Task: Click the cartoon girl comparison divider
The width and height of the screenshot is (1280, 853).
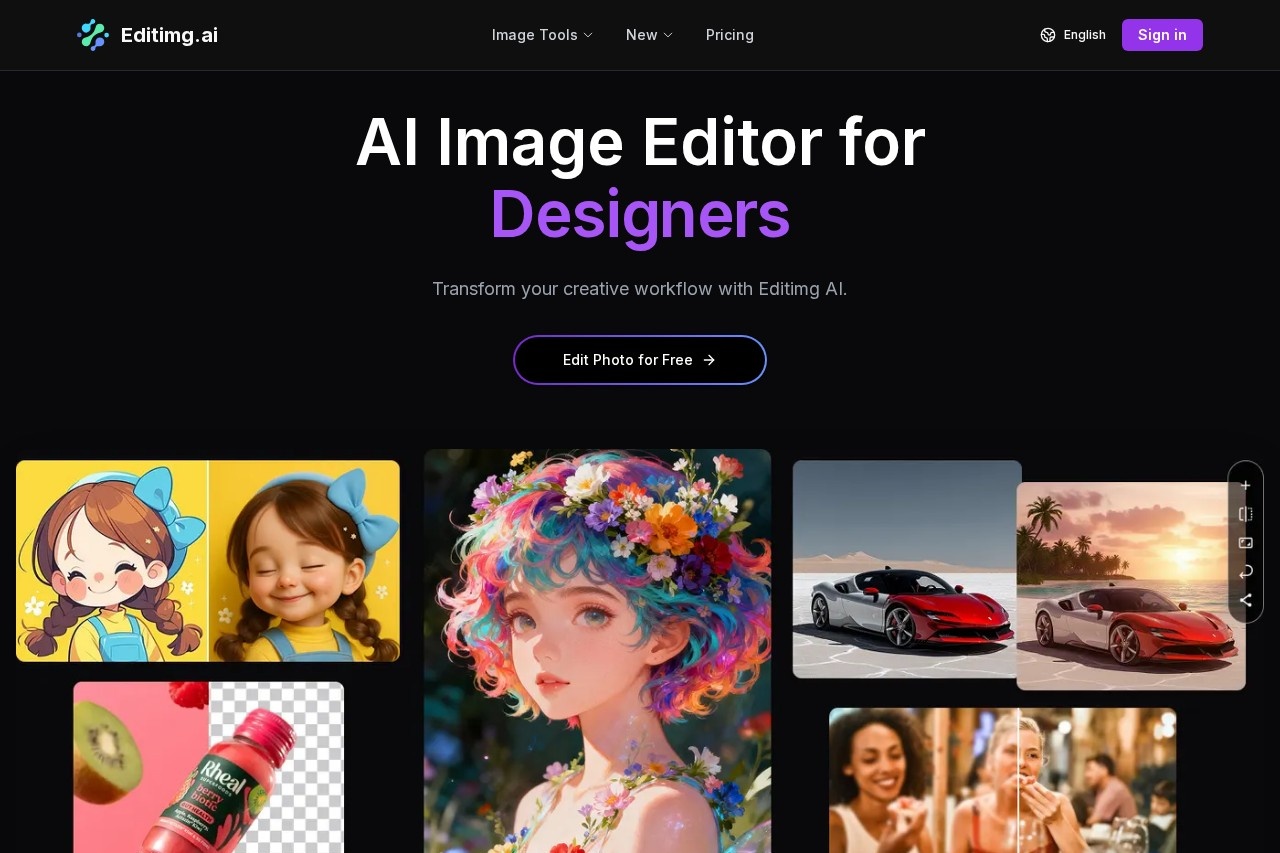Action: (208, 560)
